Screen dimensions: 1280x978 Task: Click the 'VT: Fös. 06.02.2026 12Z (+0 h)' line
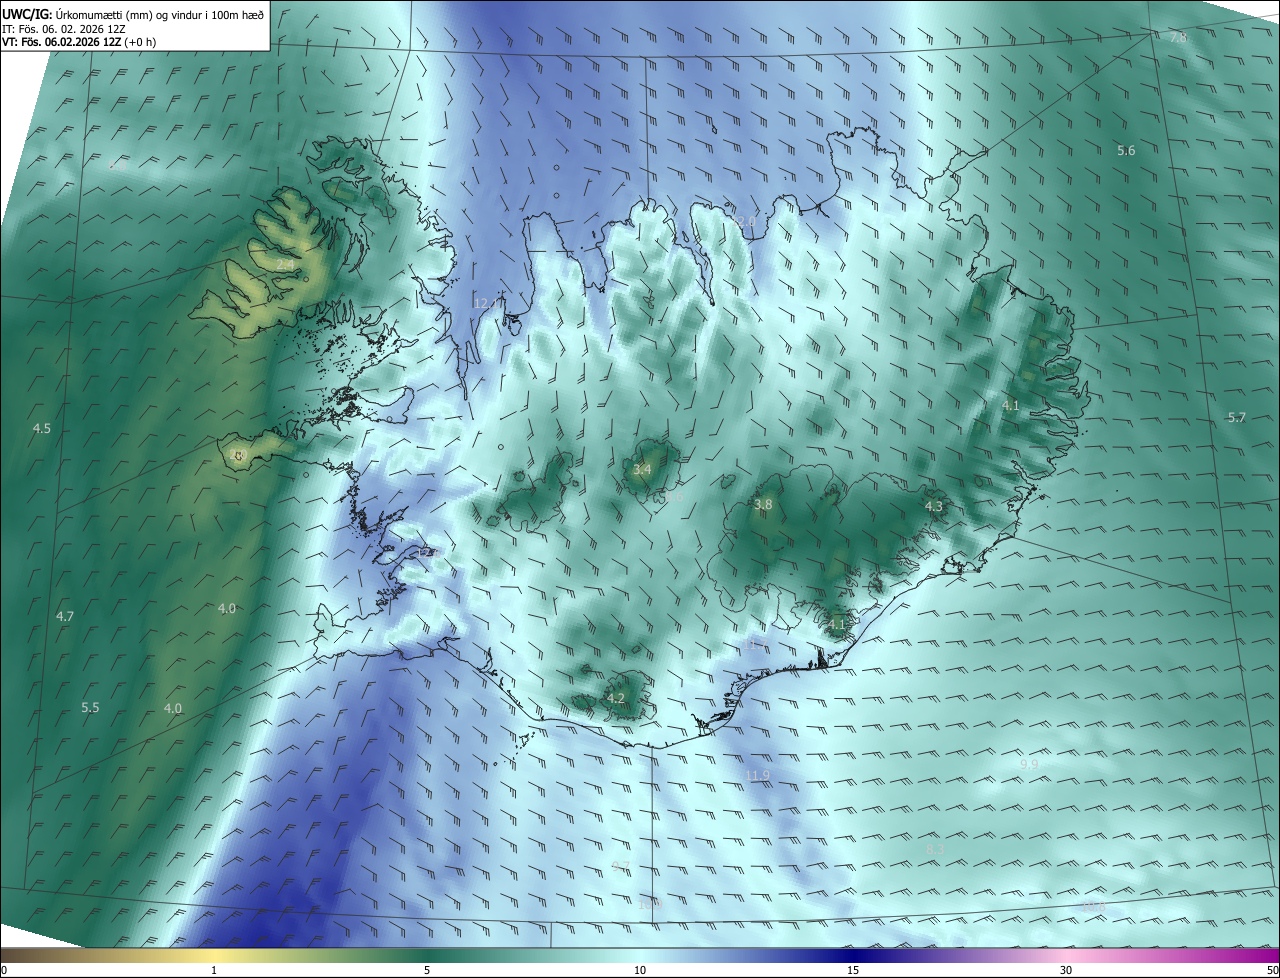pos(79,42)
